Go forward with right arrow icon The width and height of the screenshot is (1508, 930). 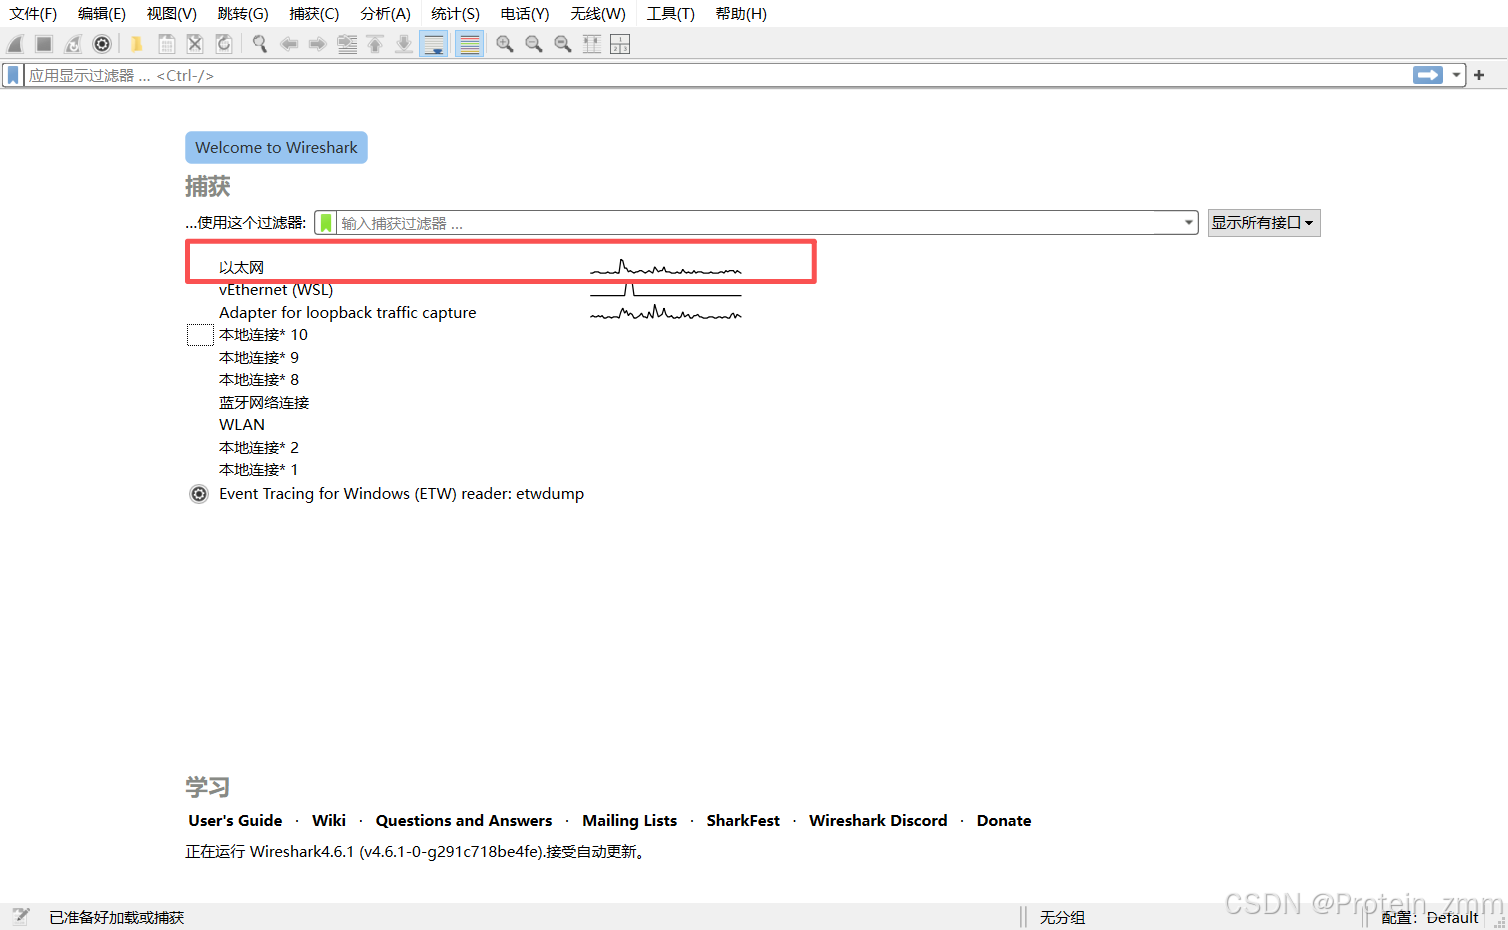[318, 44]
